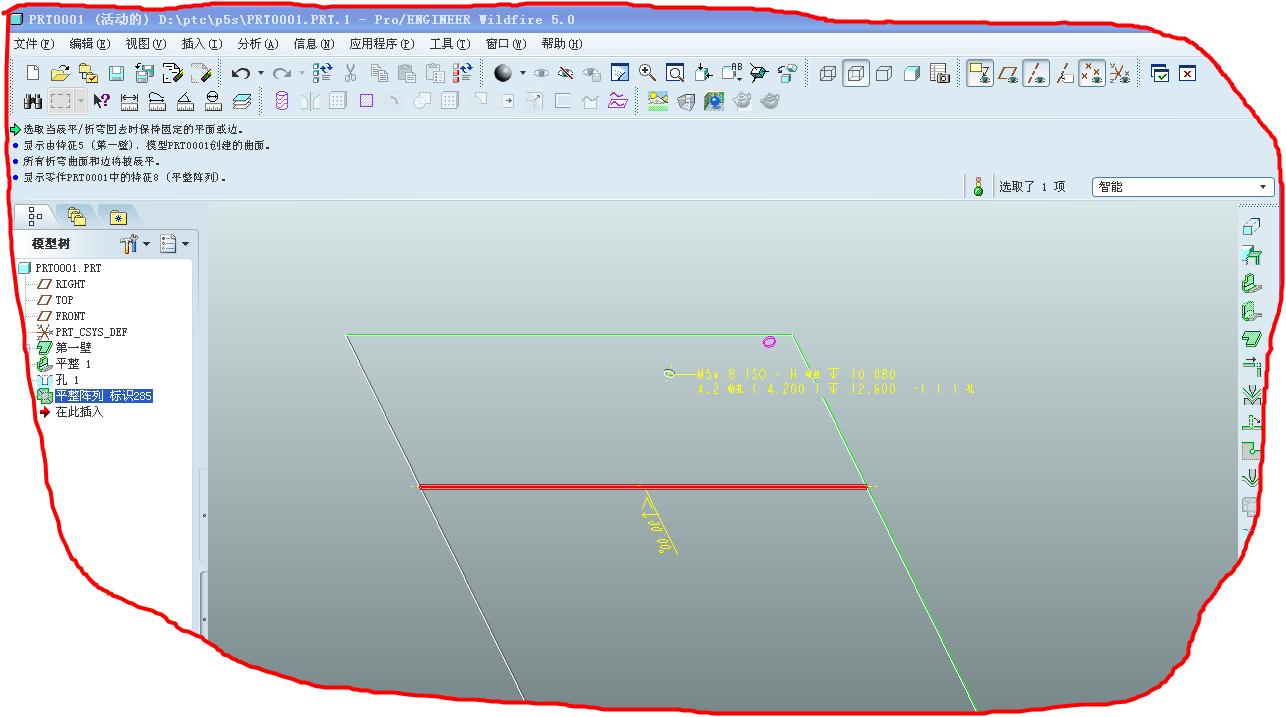Switch to the model tree tab
Viewport: 1286px width, 717px height.
pos(36,216)
